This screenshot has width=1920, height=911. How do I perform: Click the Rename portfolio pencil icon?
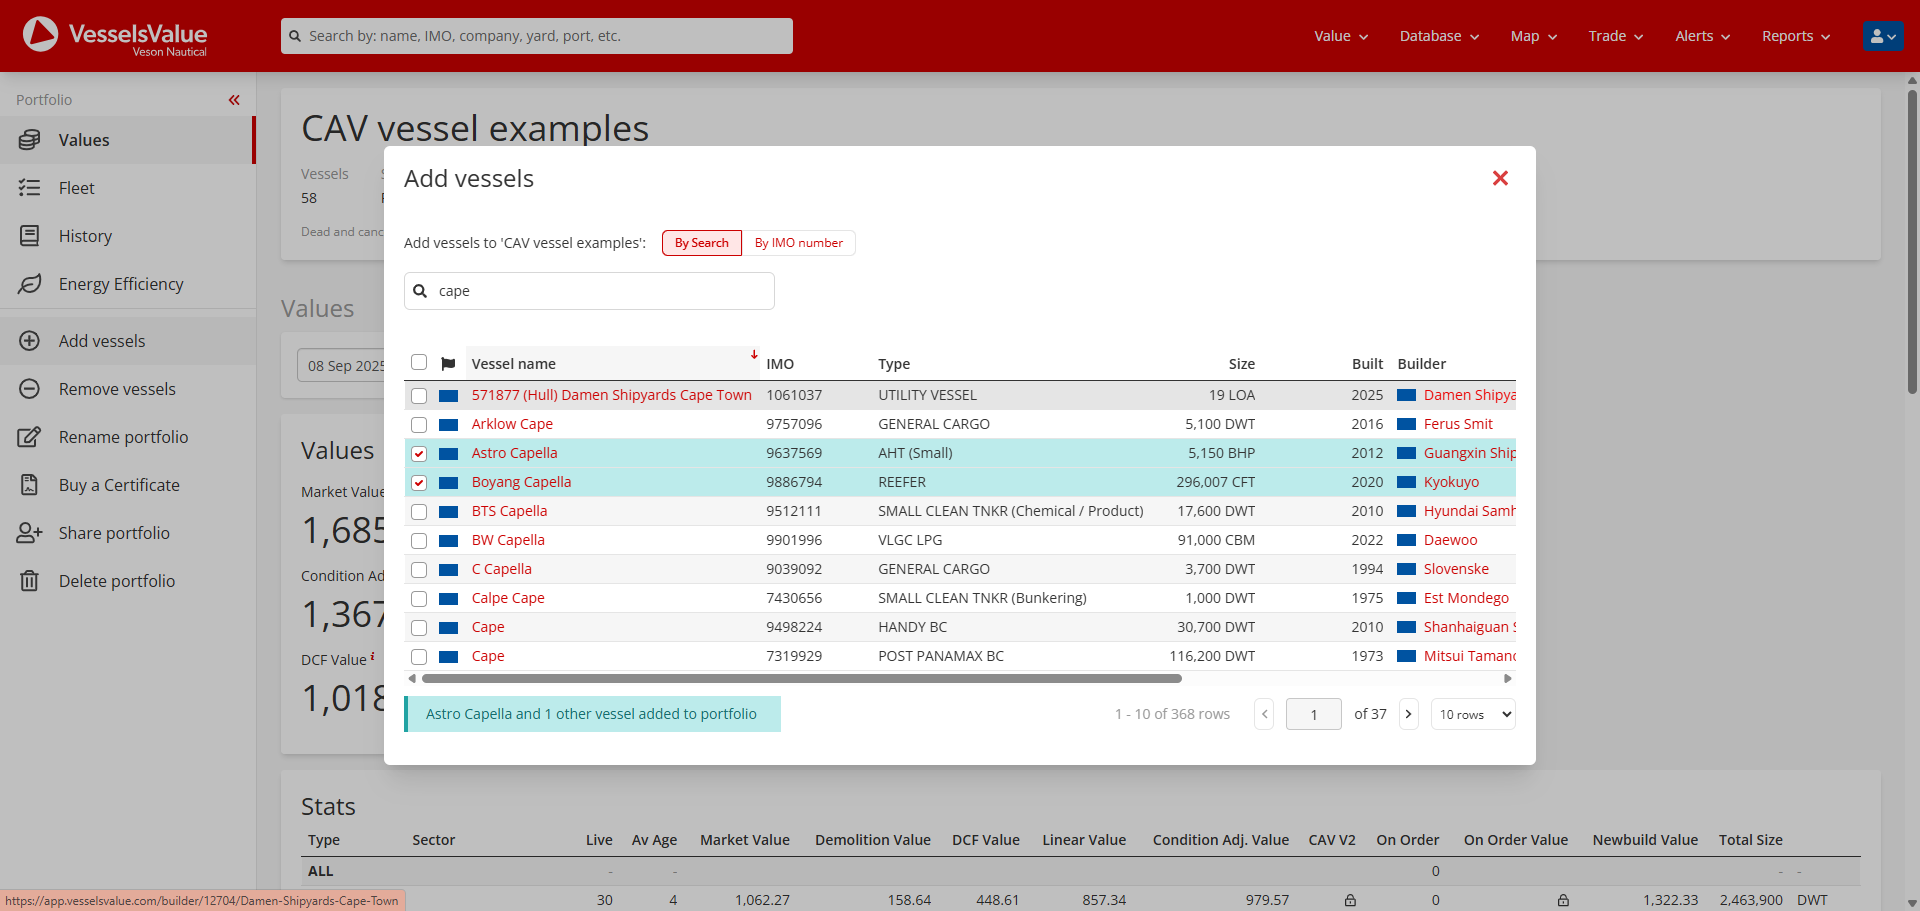[x=30, y=437]
